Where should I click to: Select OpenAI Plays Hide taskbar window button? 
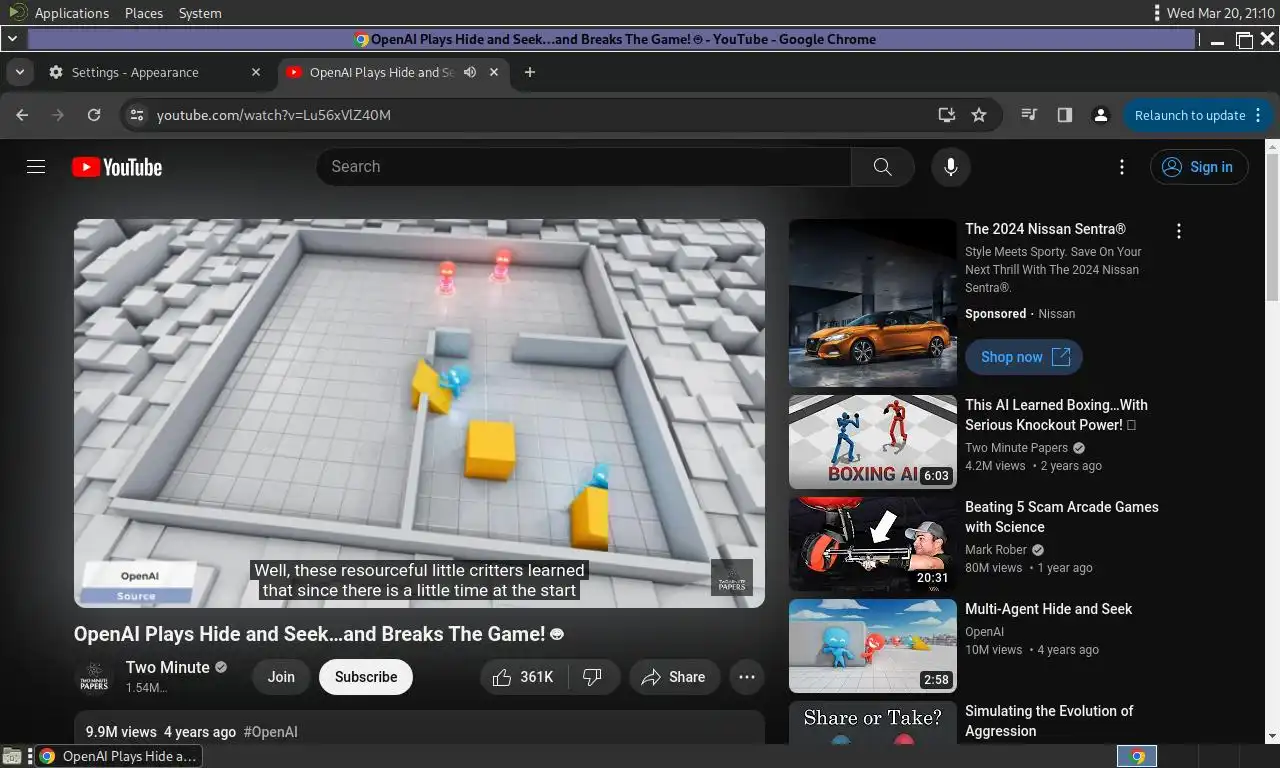coord(118,756)
